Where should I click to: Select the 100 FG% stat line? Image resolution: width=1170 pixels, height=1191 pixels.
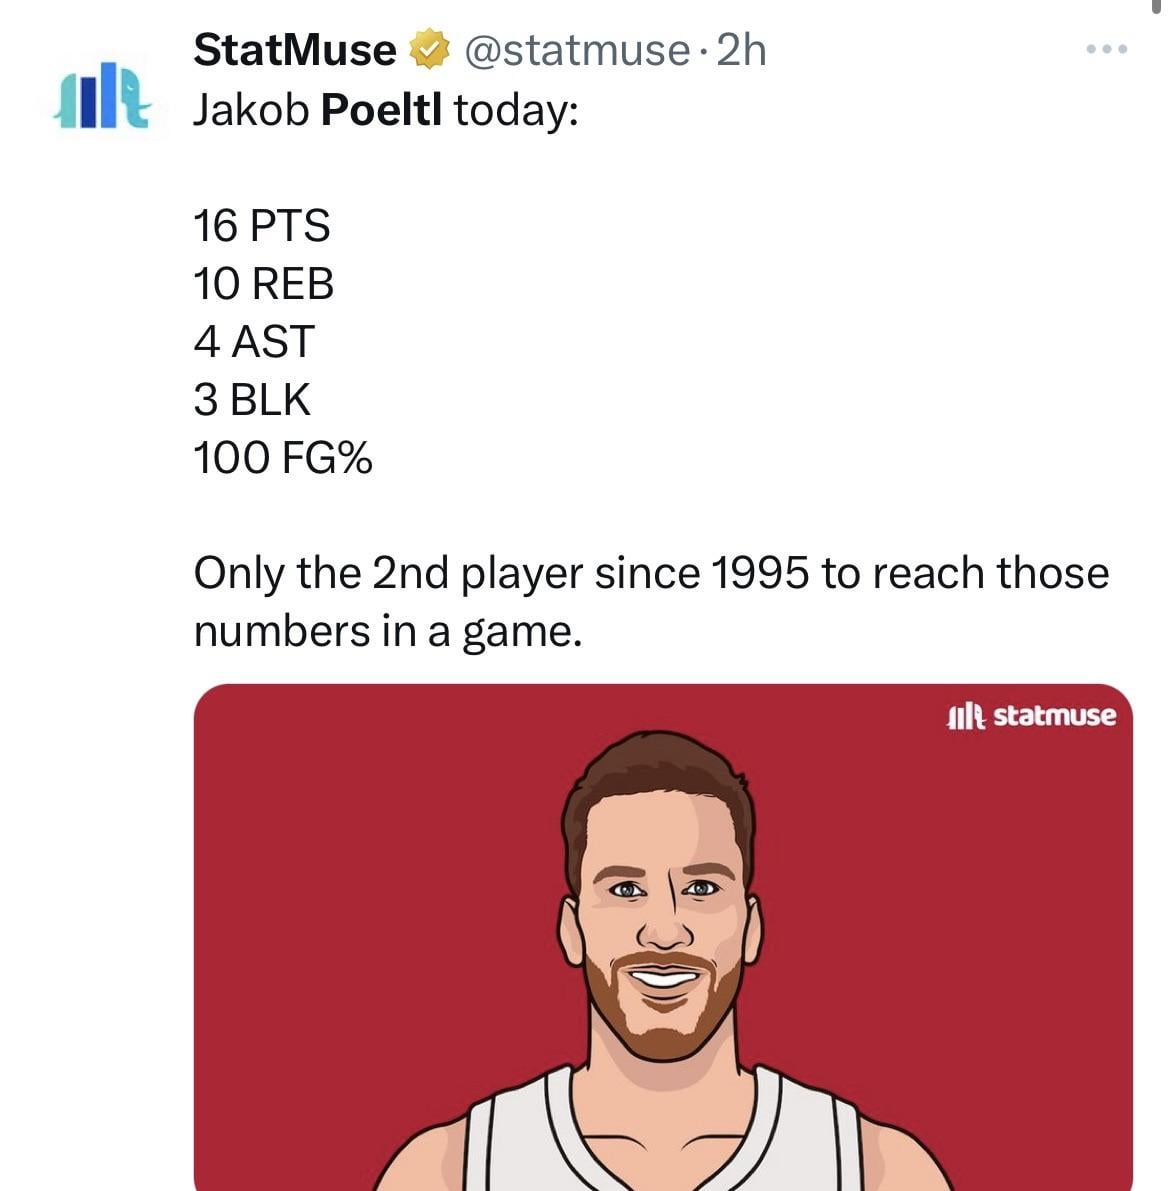(282, 458)
